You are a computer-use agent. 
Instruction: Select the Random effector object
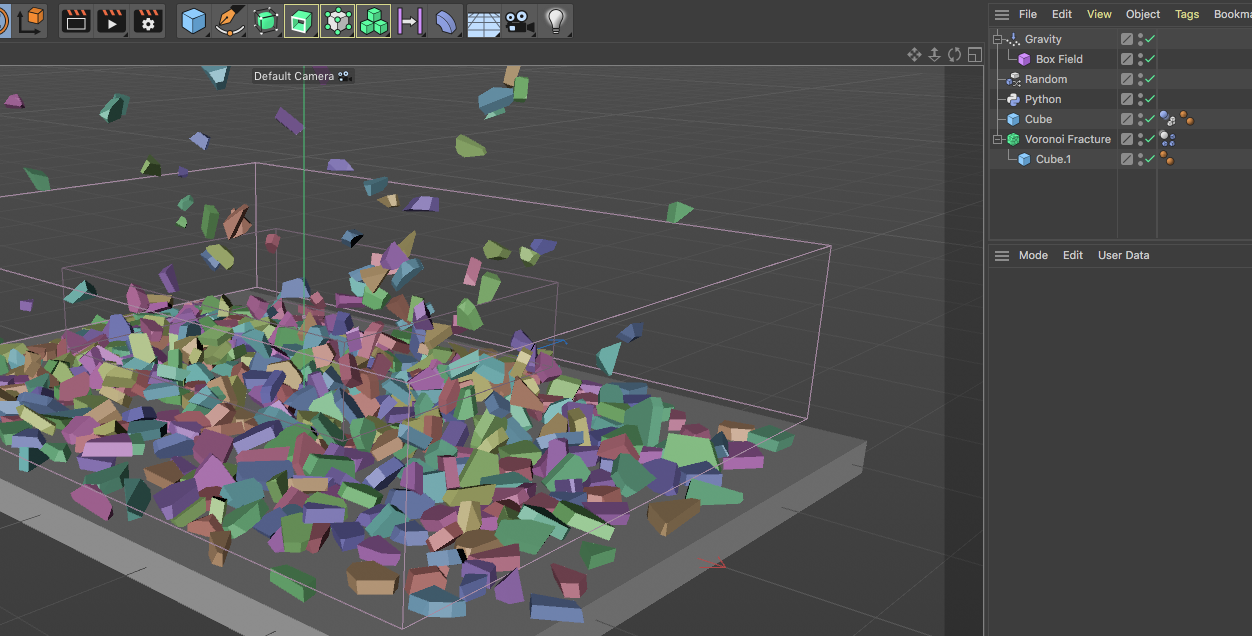pyautogui.click(x=1046, y=79)
